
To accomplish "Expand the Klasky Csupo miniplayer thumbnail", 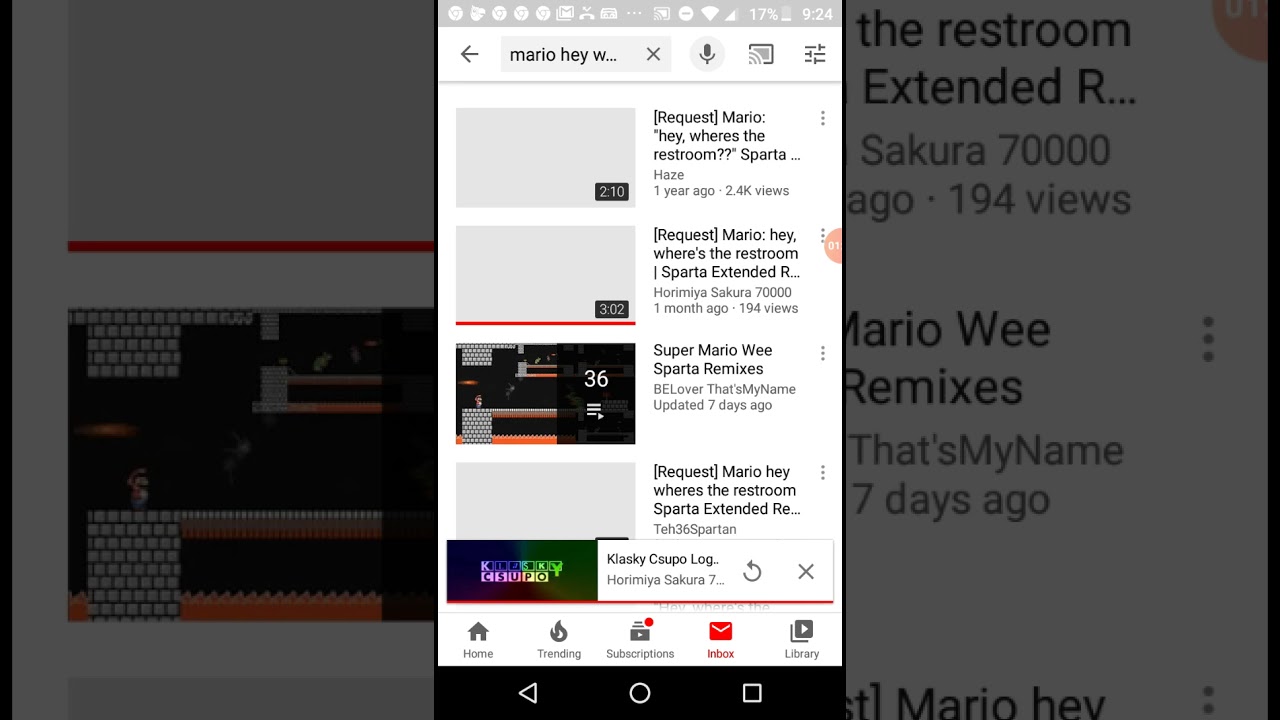I will [522, 571].
